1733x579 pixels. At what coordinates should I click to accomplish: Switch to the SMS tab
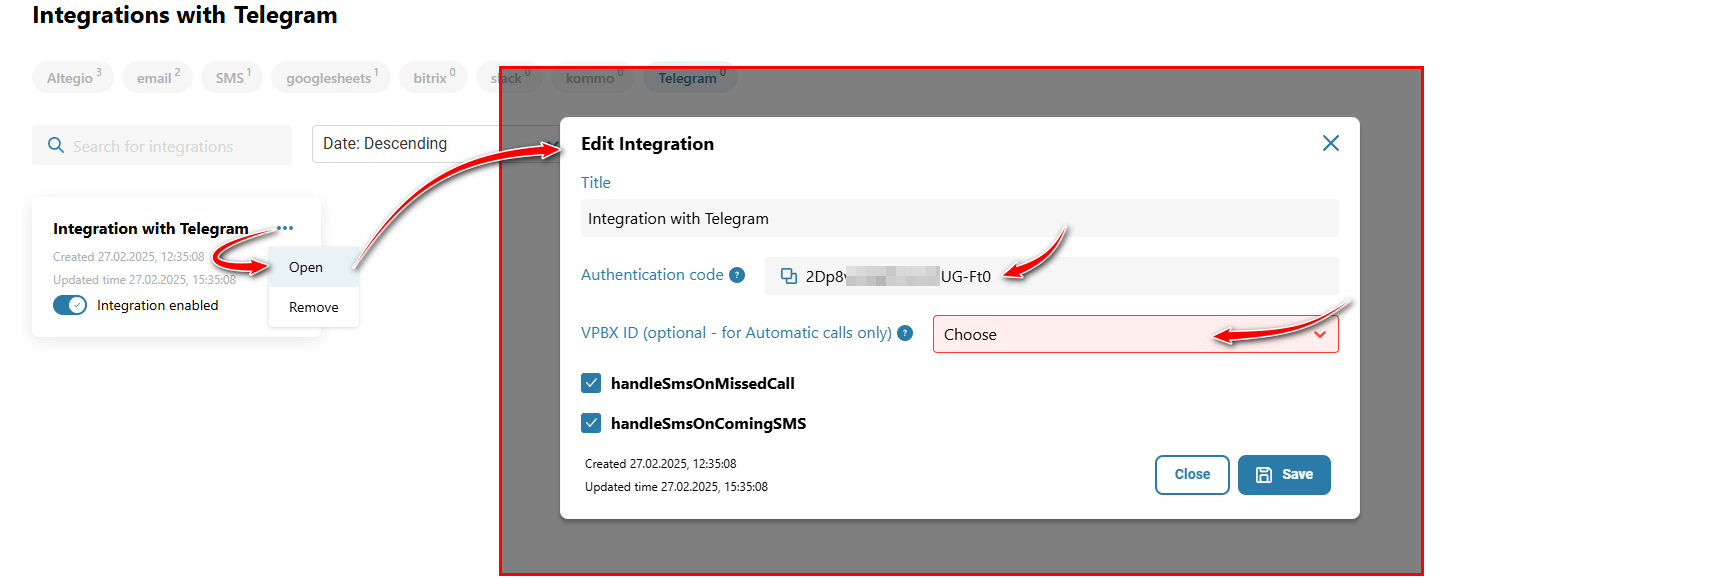232,77
